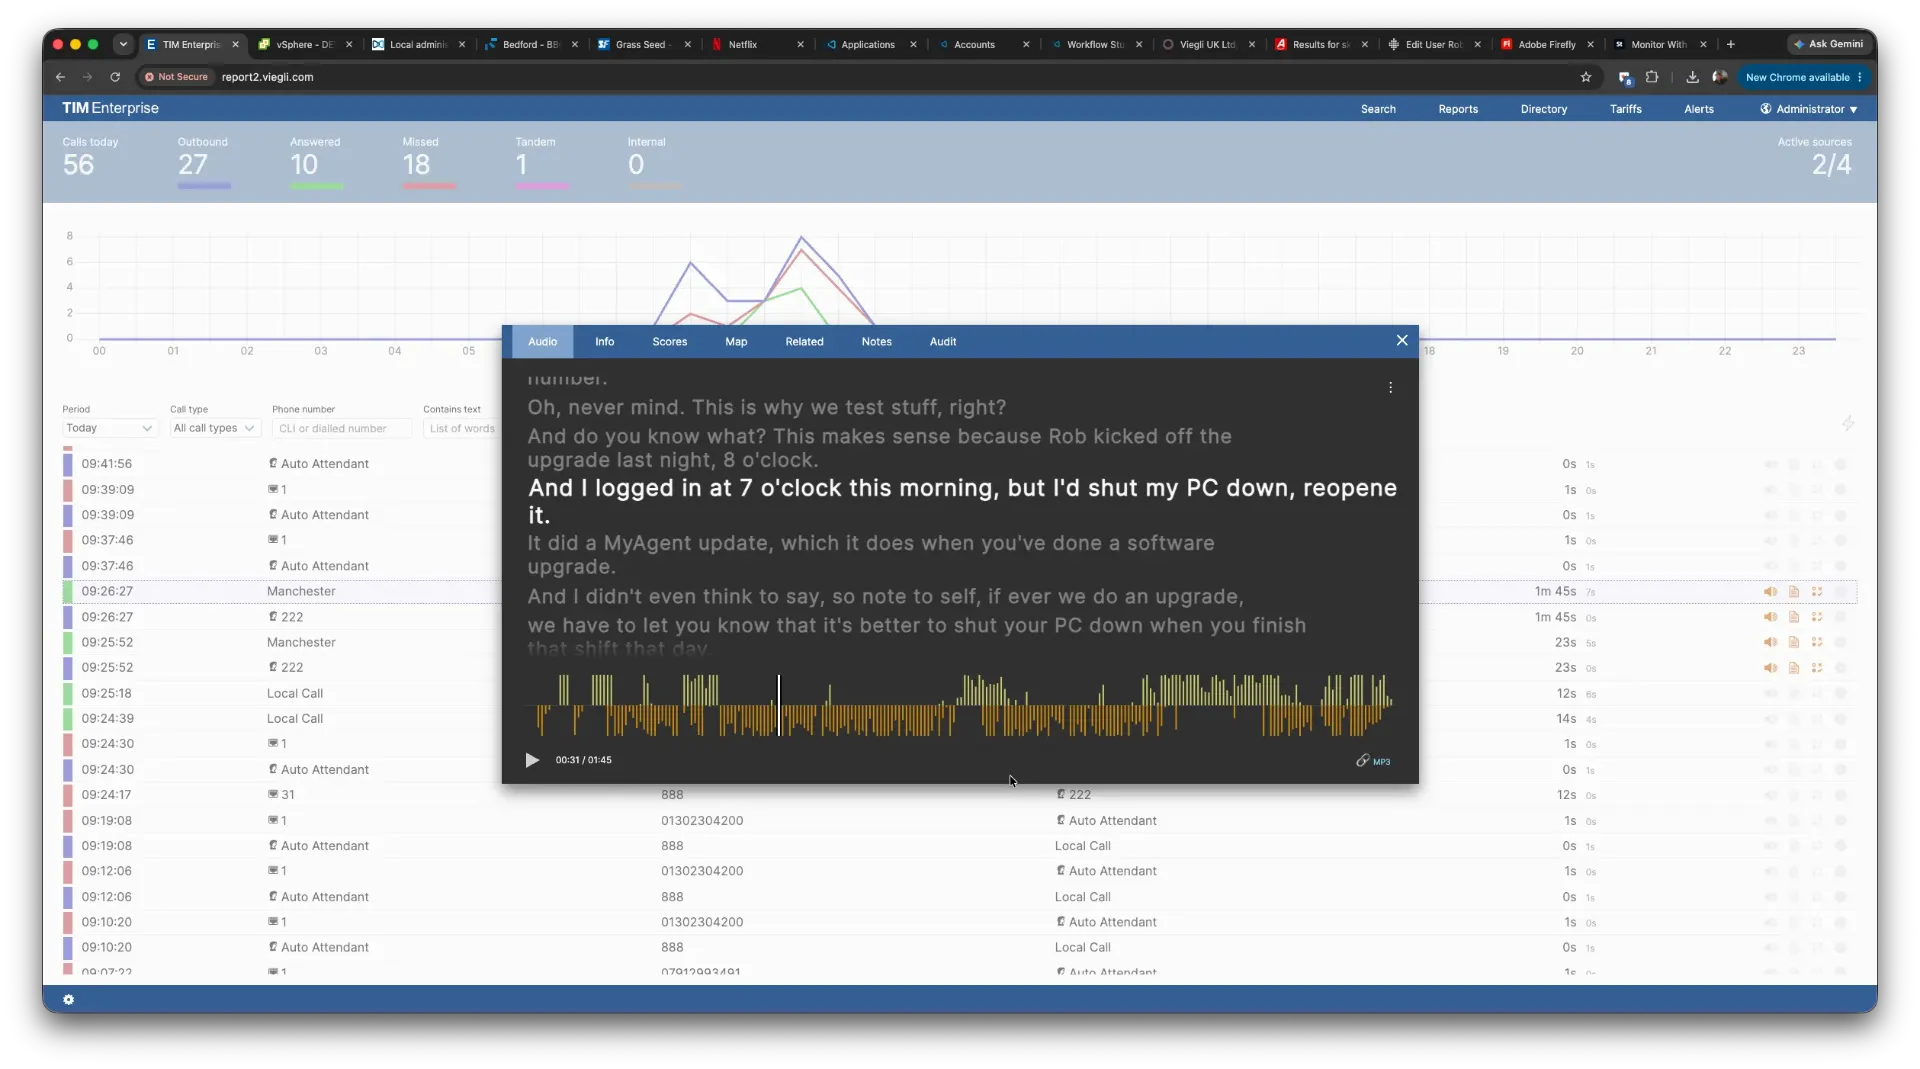1920x1069 pixels.
Task: Switch to the Adobe Firefly browser tab
Action: click(1547, 44)
